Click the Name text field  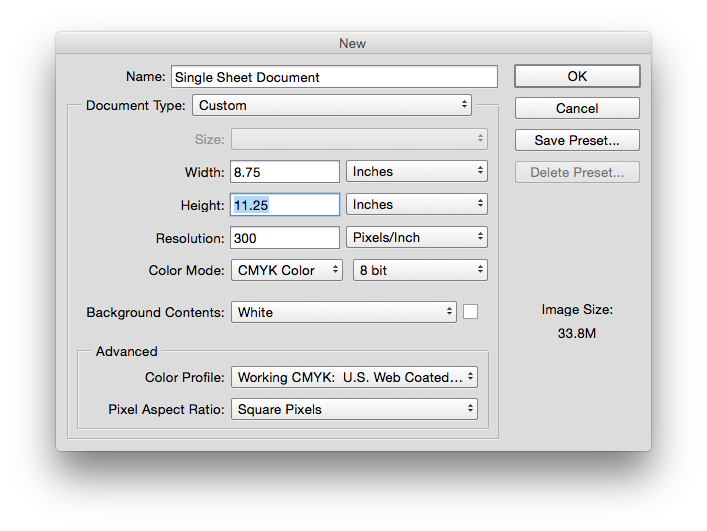pos(334,77)
